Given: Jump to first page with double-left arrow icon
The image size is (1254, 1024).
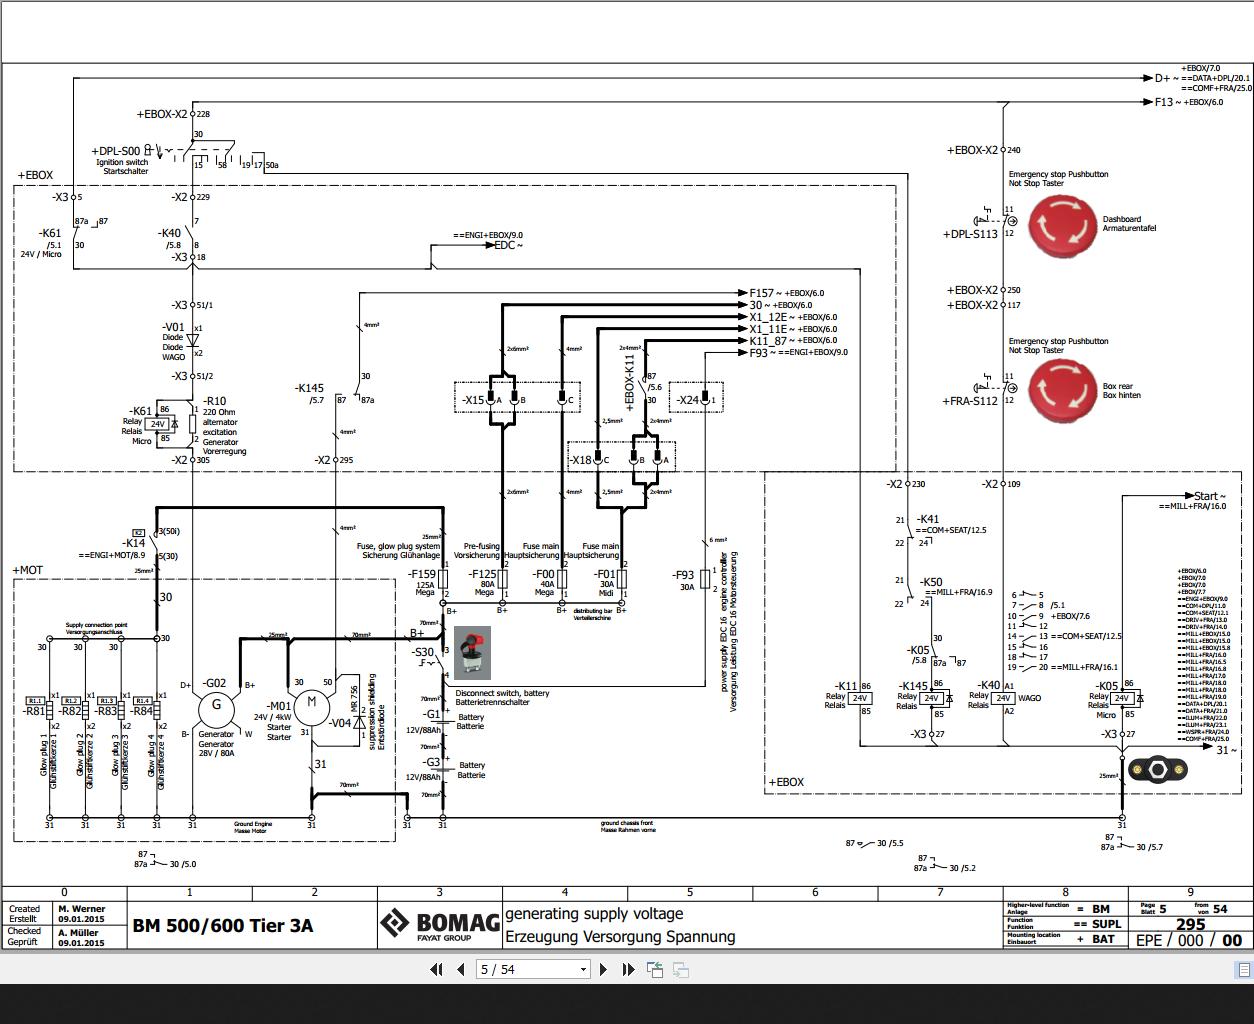Looking at the screenshot, I should pyautogui.click(x=436, y=969).
